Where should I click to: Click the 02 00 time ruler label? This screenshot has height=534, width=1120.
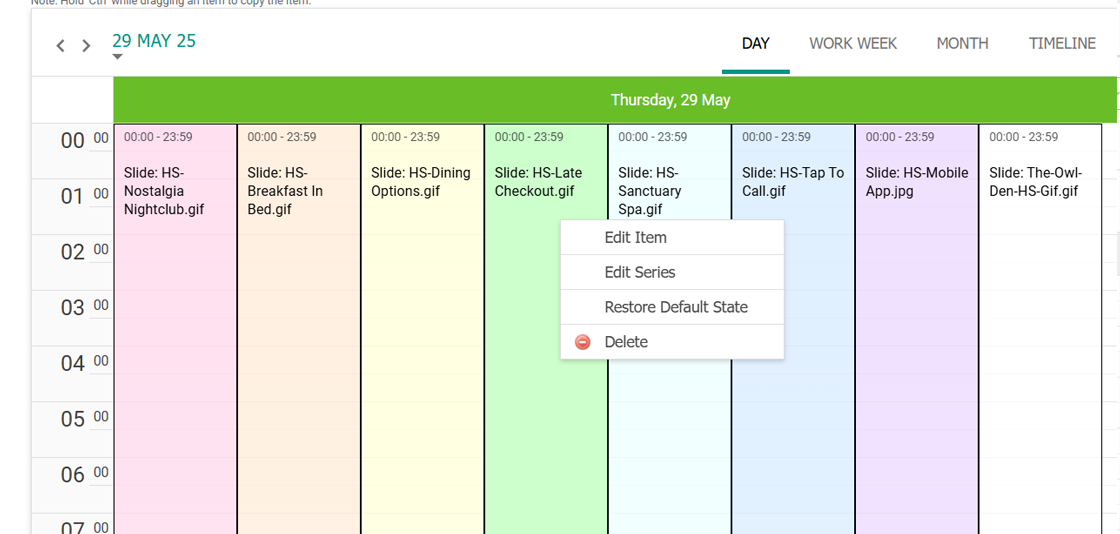coord(85,252)
